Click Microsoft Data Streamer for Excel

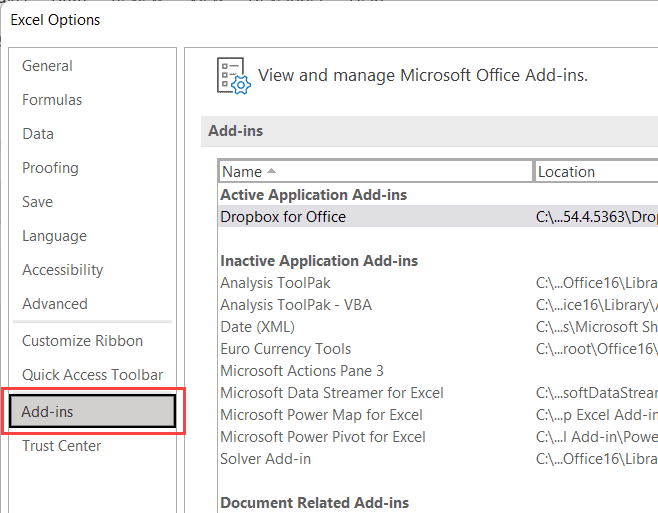point(331,393)
